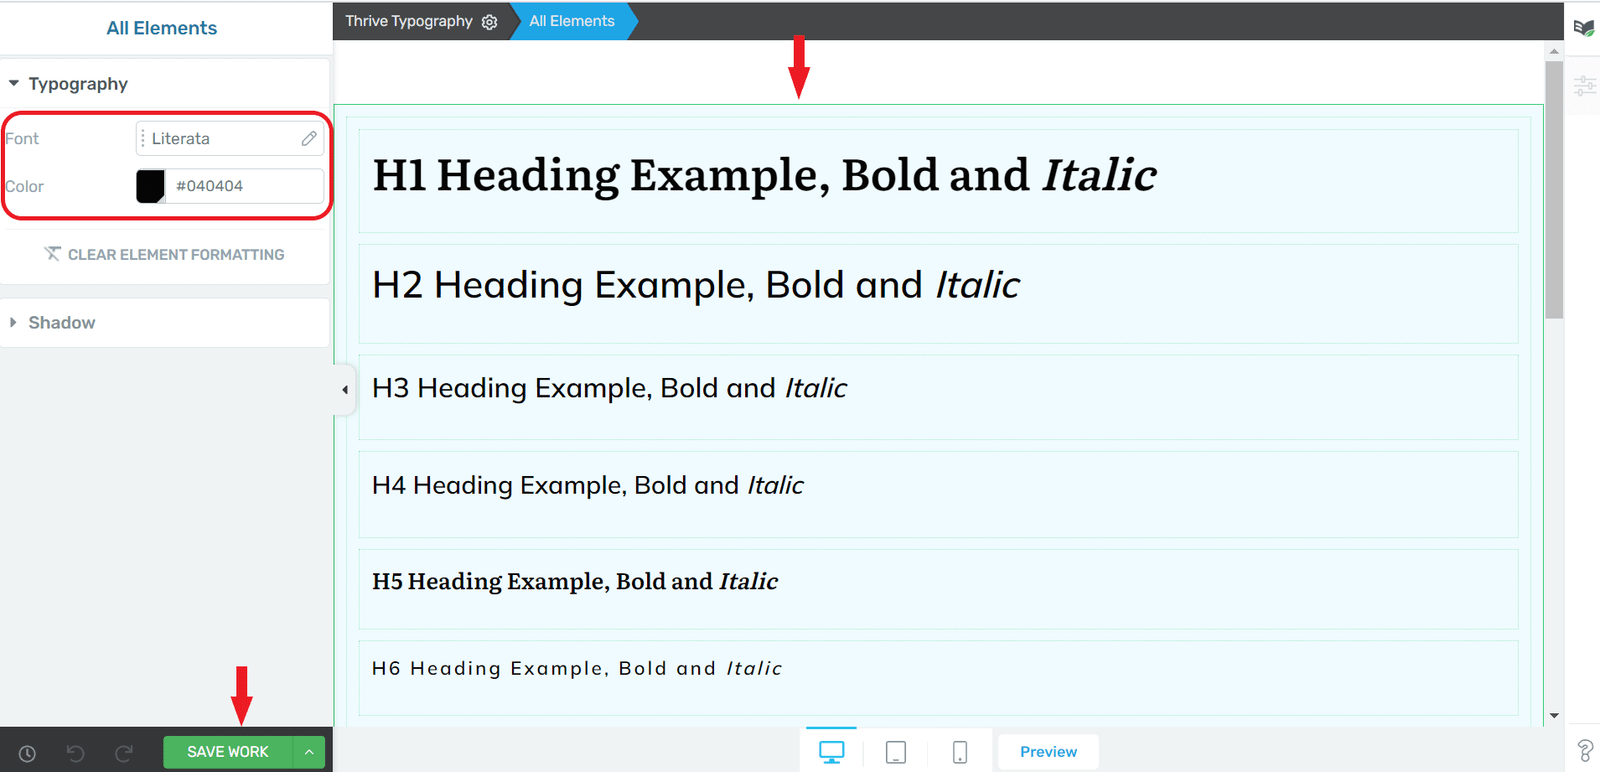The width and height of the screenshot is (1600, 772).
Task: Switch to mobile view icon
Action: 960,752
